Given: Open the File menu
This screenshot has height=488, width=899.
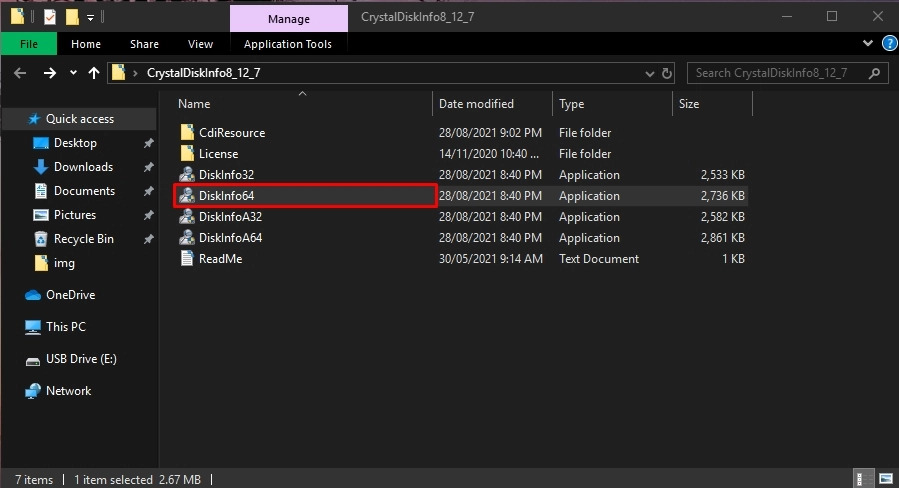Looking at the screenshot, I should coord(29,44).
